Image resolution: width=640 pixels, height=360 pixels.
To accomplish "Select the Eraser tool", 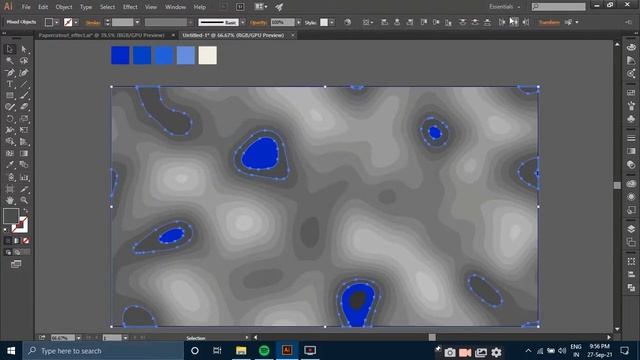I will [24, 107].
